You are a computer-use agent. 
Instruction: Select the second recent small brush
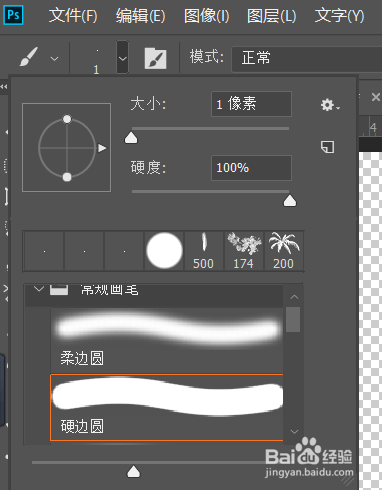click(x=84, y=251)
